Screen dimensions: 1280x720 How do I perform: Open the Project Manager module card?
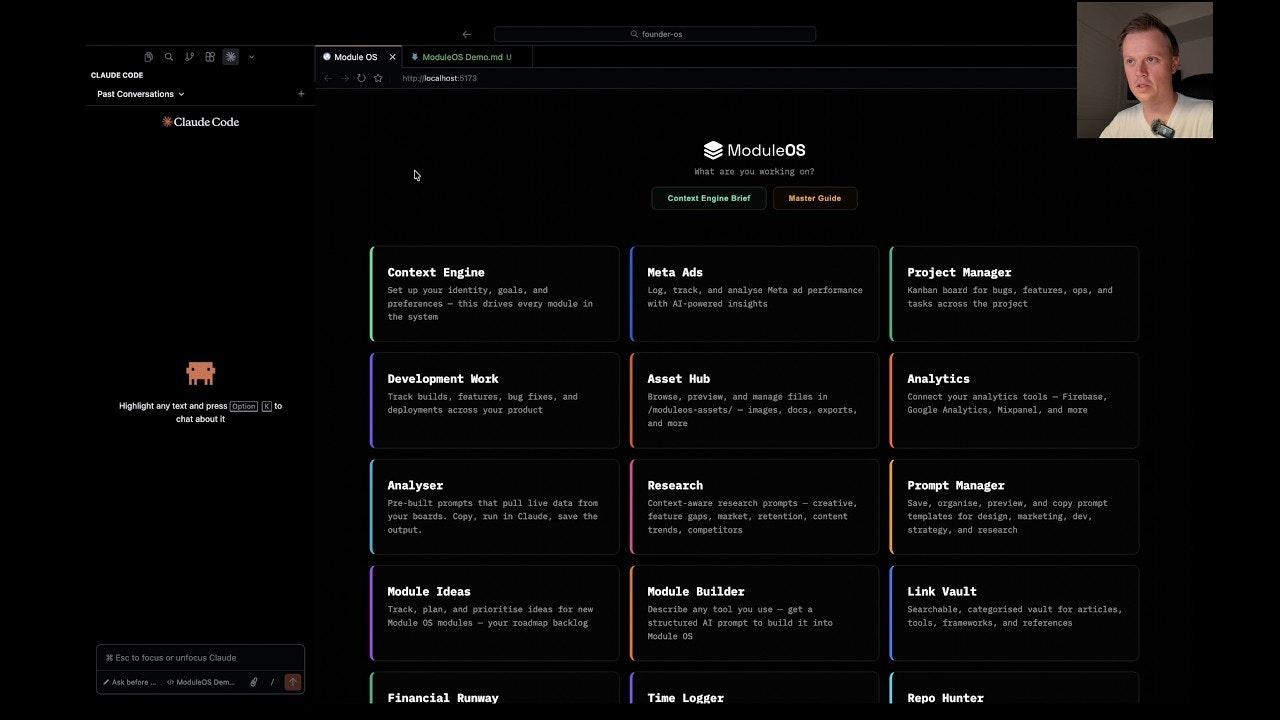(1014, 294)
